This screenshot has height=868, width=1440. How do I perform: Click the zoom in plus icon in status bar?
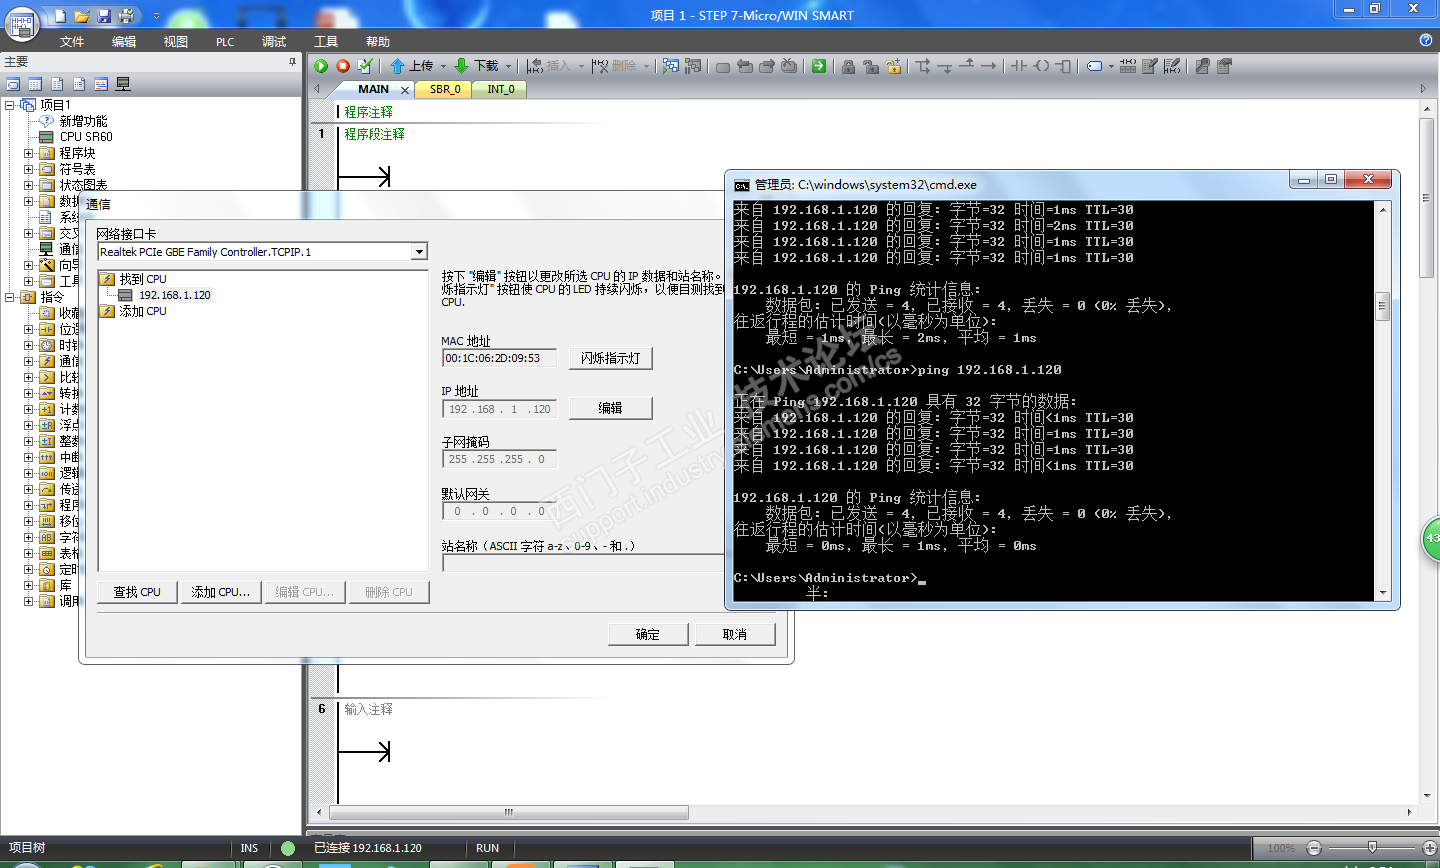click(x=1429, y=848)
